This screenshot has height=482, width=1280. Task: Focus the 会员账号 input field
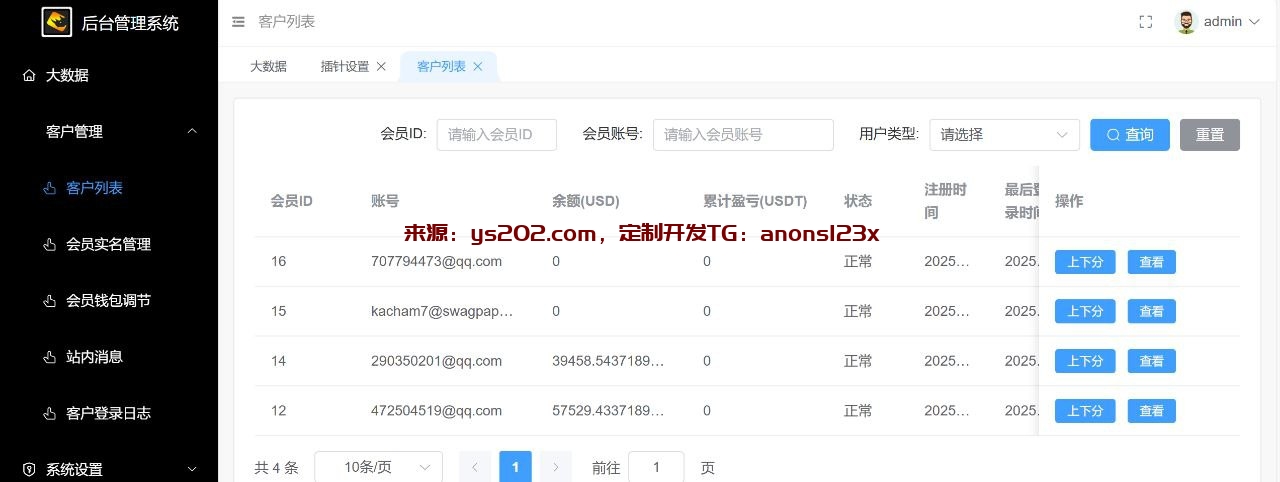point(742,135)
